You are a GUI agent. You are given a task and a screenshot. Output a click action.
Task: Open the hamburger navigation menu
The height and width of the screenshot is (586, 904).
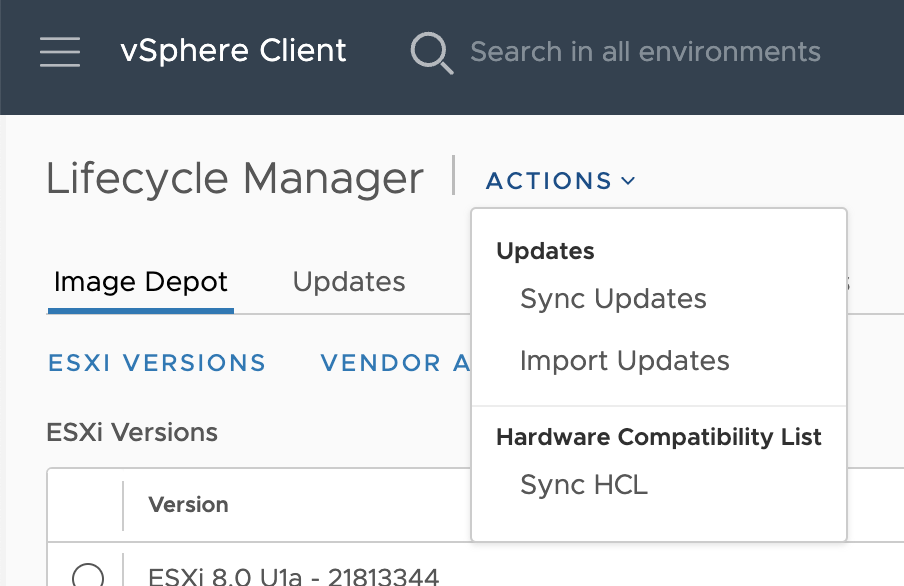[60, 52]
